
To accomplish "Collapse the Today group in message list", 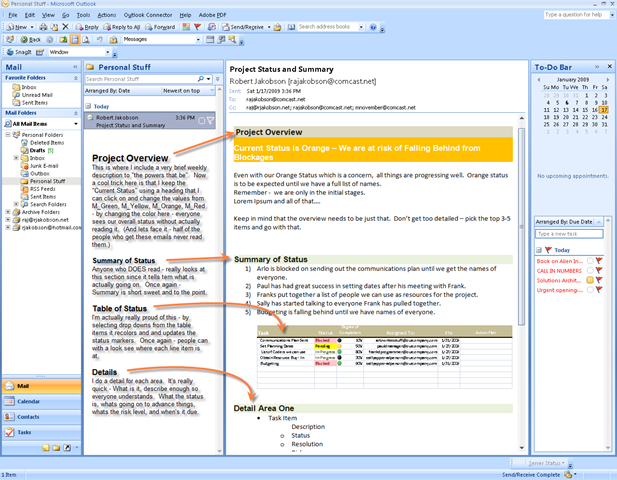I will tap(88, 106).
